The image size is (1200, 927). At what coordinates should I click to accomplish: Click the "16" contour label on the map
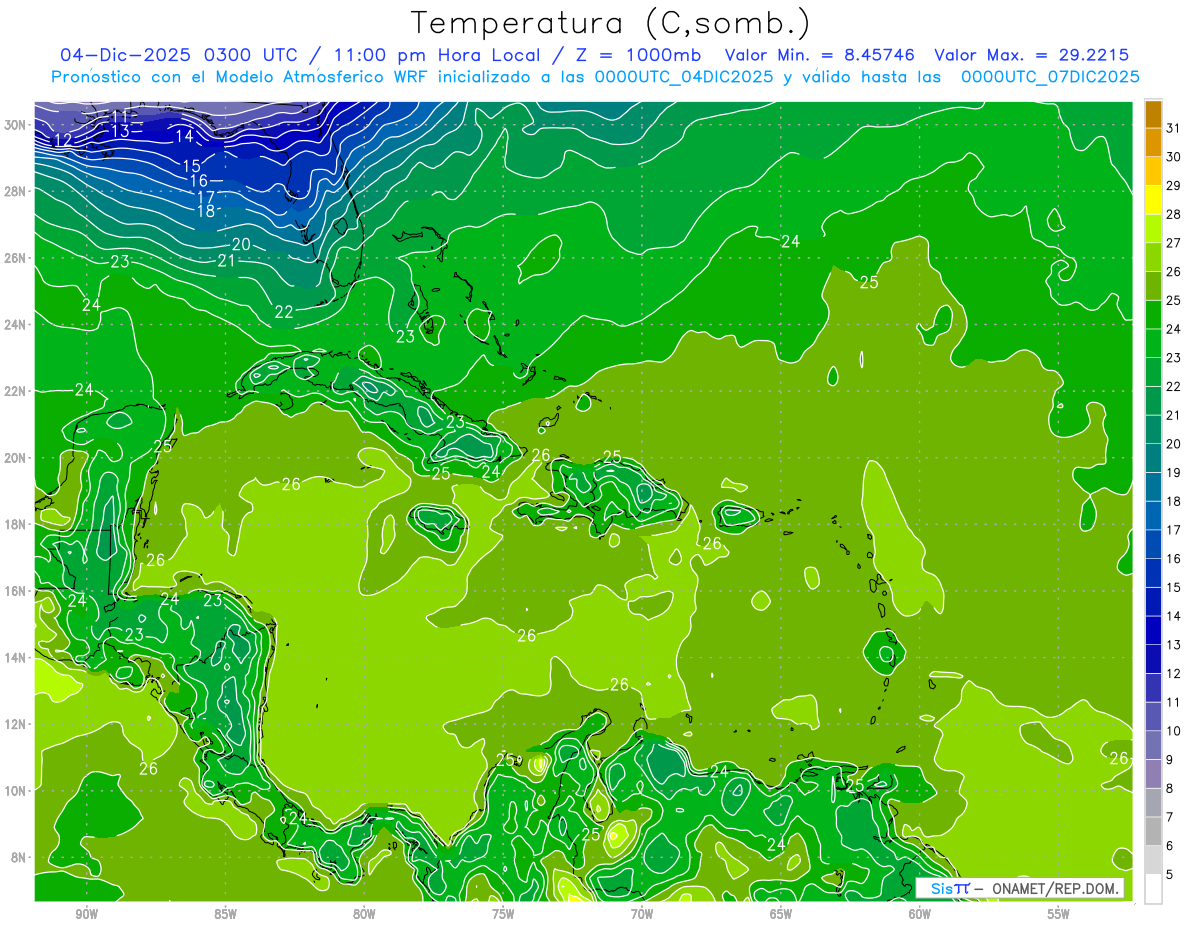(x=199, y=181)
